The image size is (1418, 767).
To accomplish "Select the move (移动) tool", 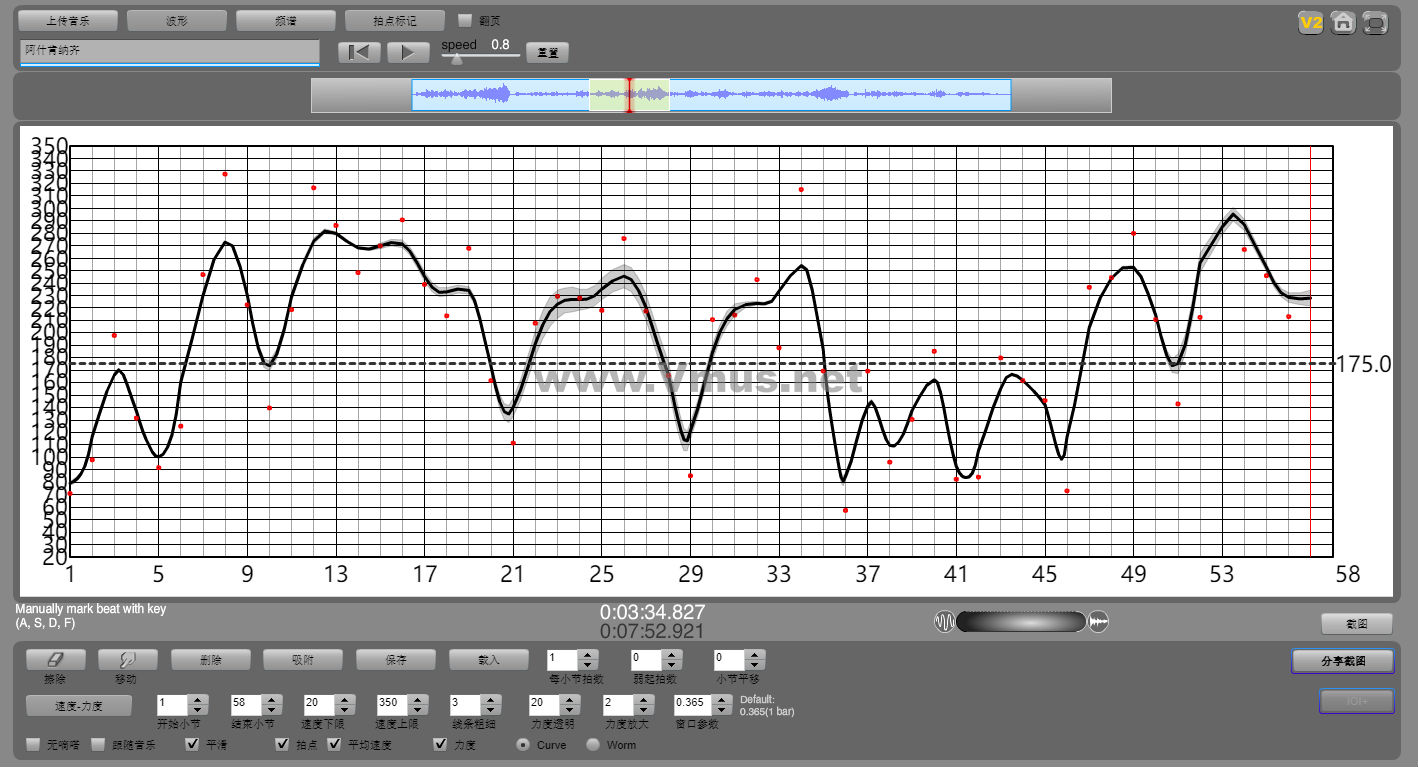I will (127, 660).
